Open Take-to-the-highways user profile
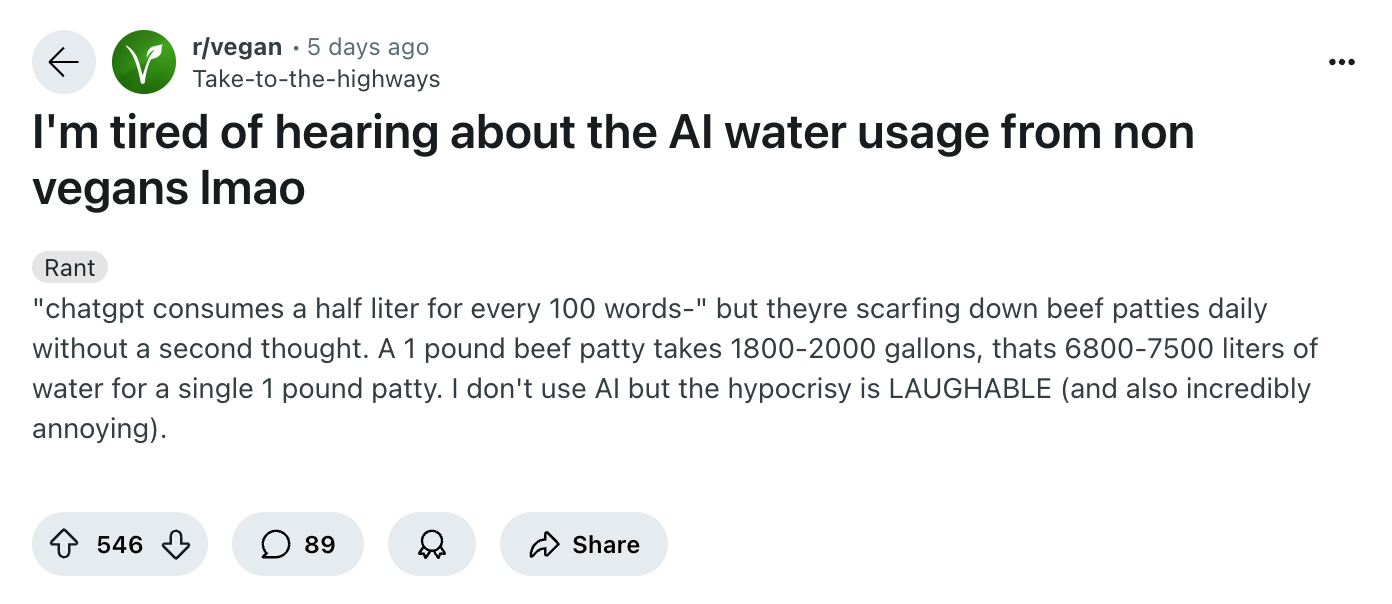This screenshot has width=1392, height=604. (x=315, y=78)
